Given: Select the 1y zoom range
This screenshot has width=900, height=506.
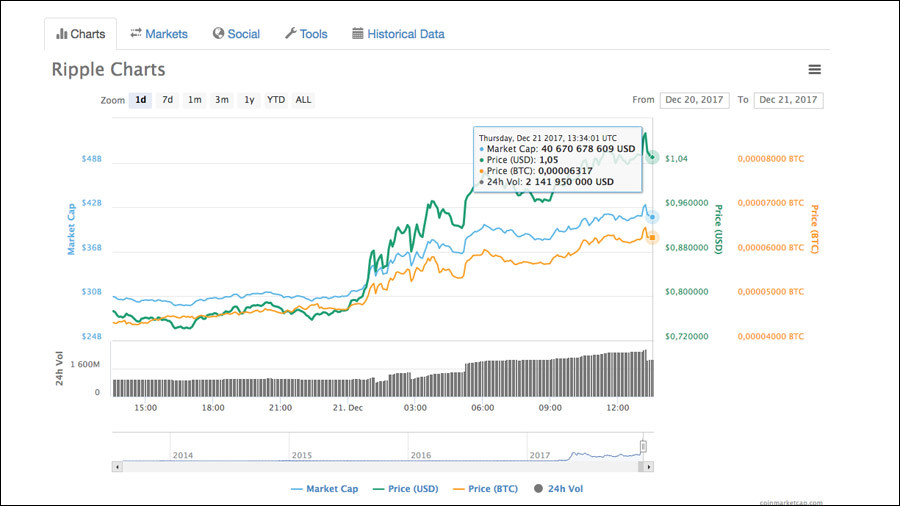Looking at the screenshot, I should tap(249, 100).
